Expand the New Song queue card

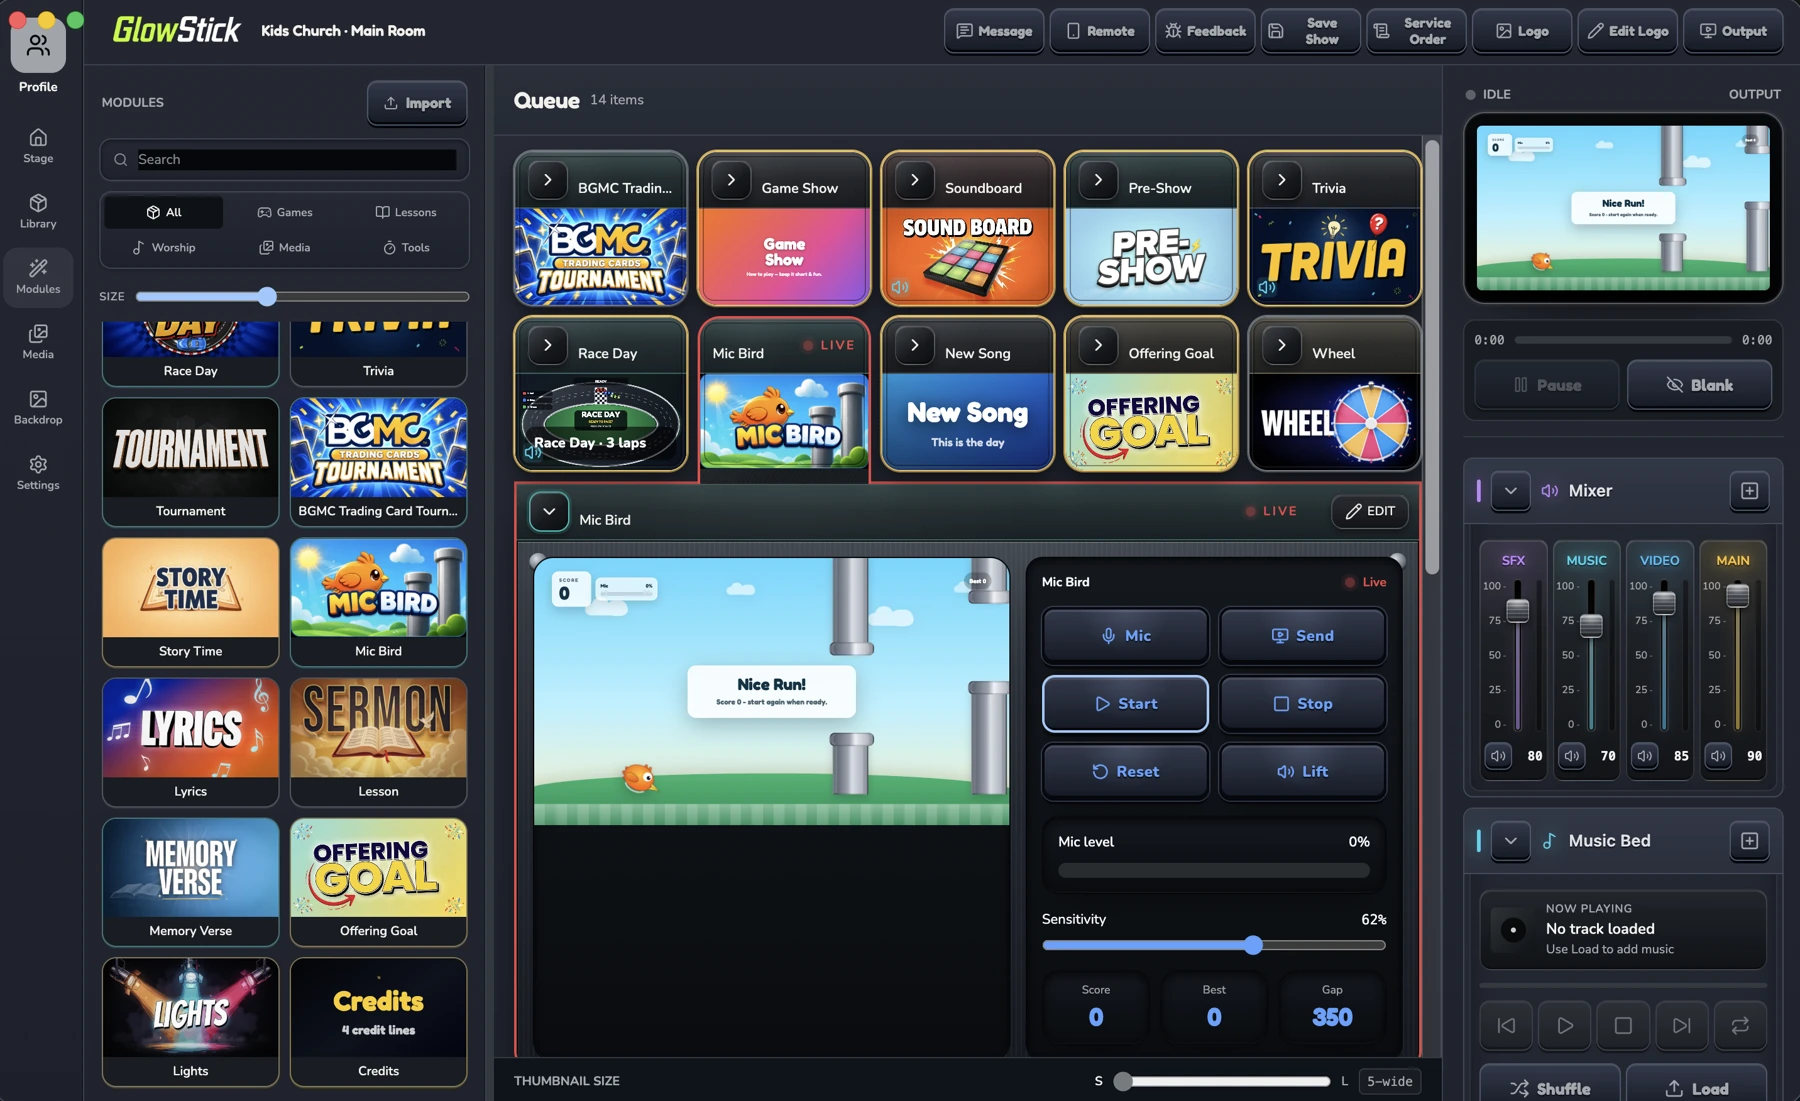pos(914,345)
